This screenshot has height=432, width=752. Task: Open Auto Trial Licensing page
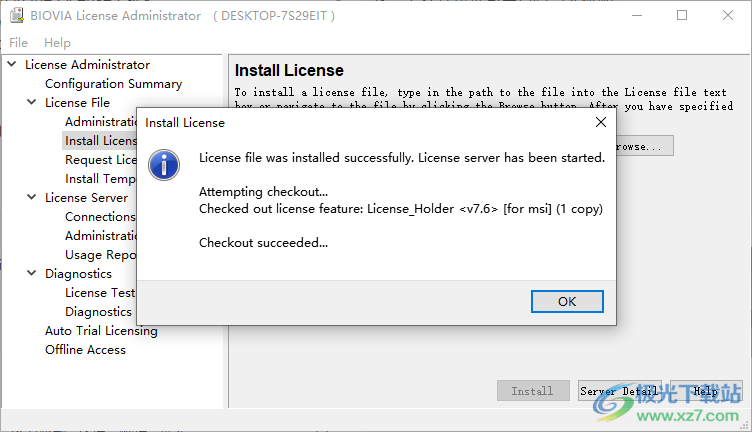click(101, 331)
